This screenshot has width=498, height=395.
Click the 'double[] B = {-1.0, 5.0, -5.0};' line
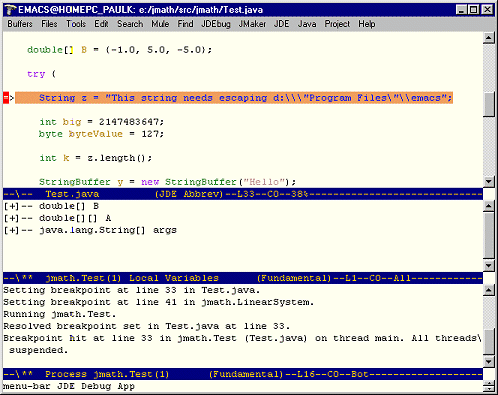point(119,50)
